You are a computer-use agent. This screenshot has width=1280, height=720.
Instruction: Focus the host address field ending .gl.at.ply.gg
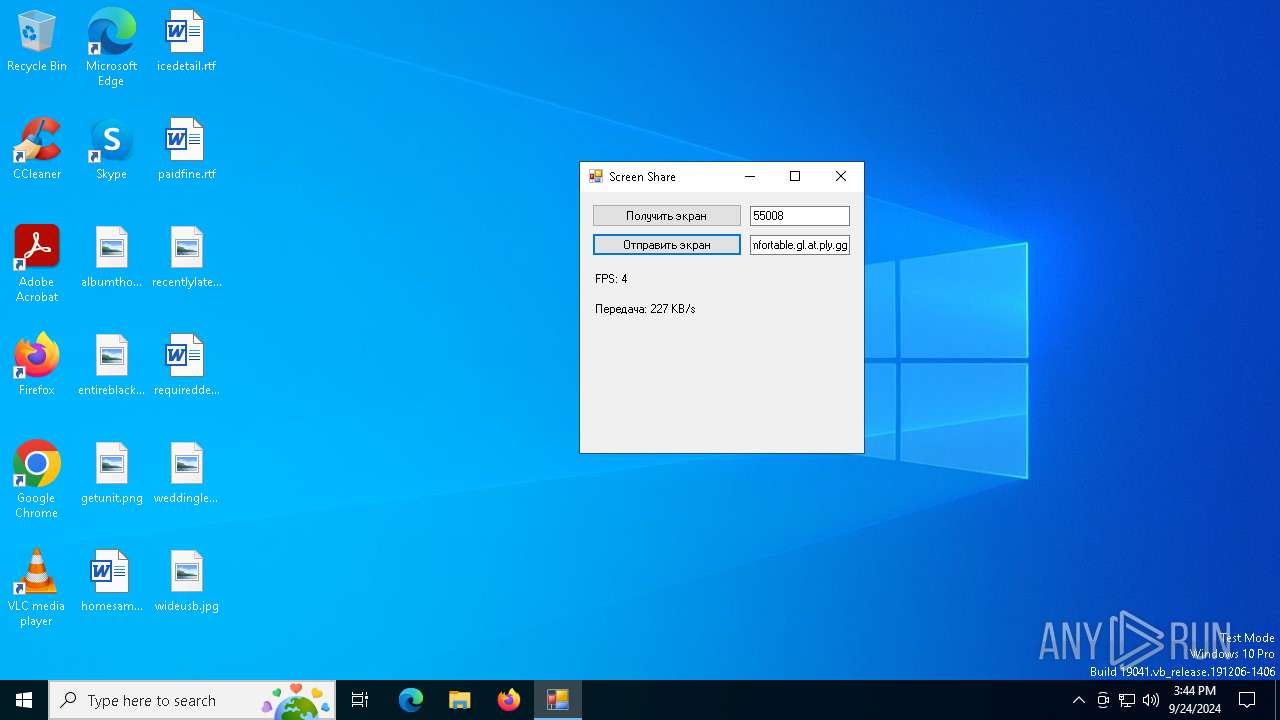(x=800, y=245)
